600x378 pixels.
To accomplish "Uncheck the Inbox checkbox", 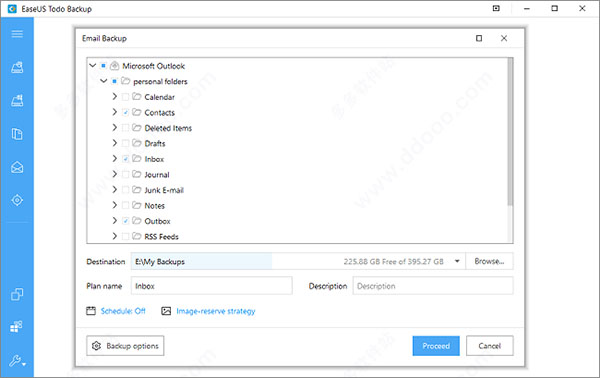I will pyautogui.click(x=125, y=159).
